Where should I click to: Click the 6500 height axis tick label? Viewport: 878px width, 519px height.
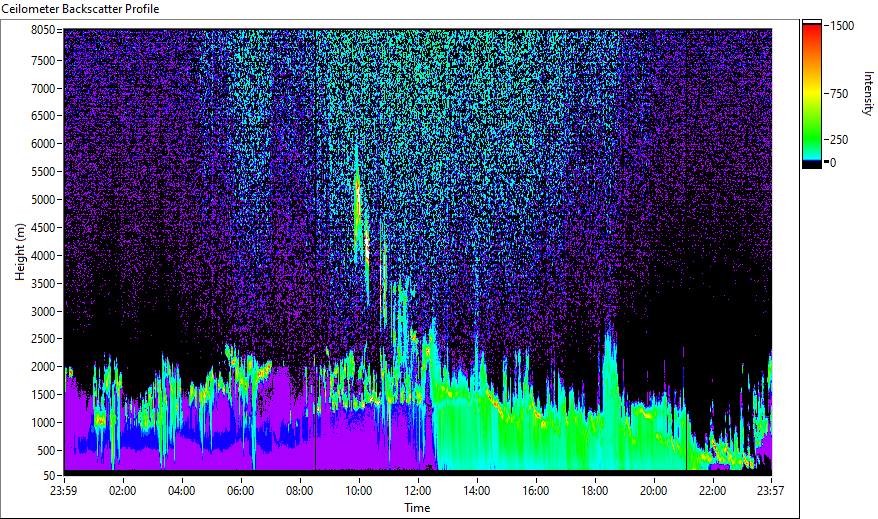click(x=43, y=116)
